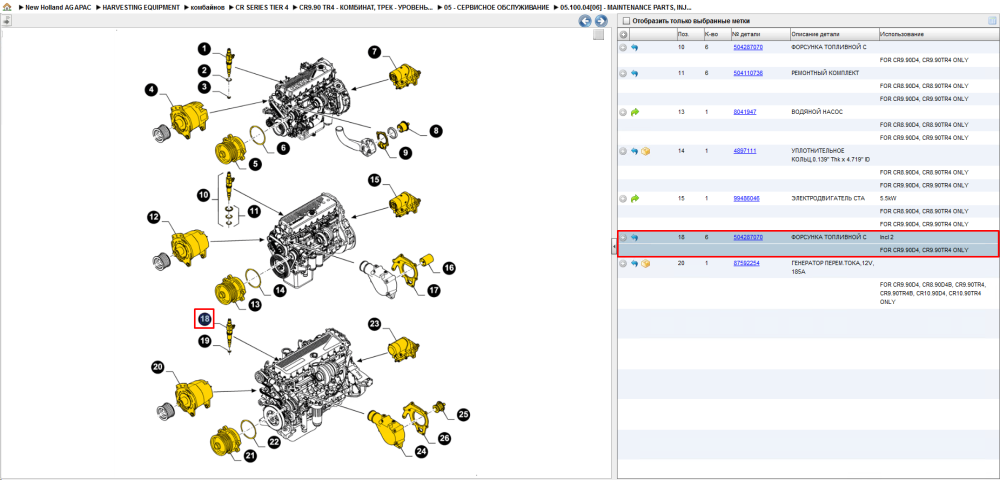Click the small square button at diagram top-right corner

tap(598, 35)
